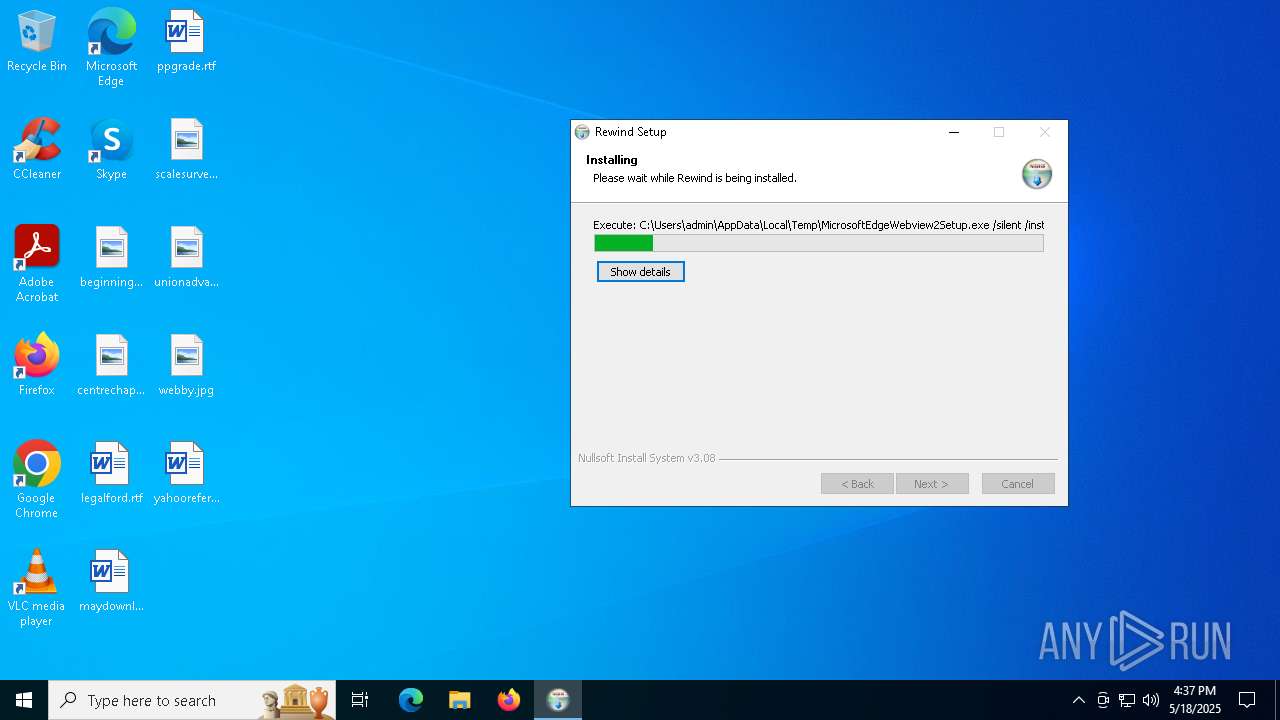Open Firefox from the taskbar

coord(509,700)
